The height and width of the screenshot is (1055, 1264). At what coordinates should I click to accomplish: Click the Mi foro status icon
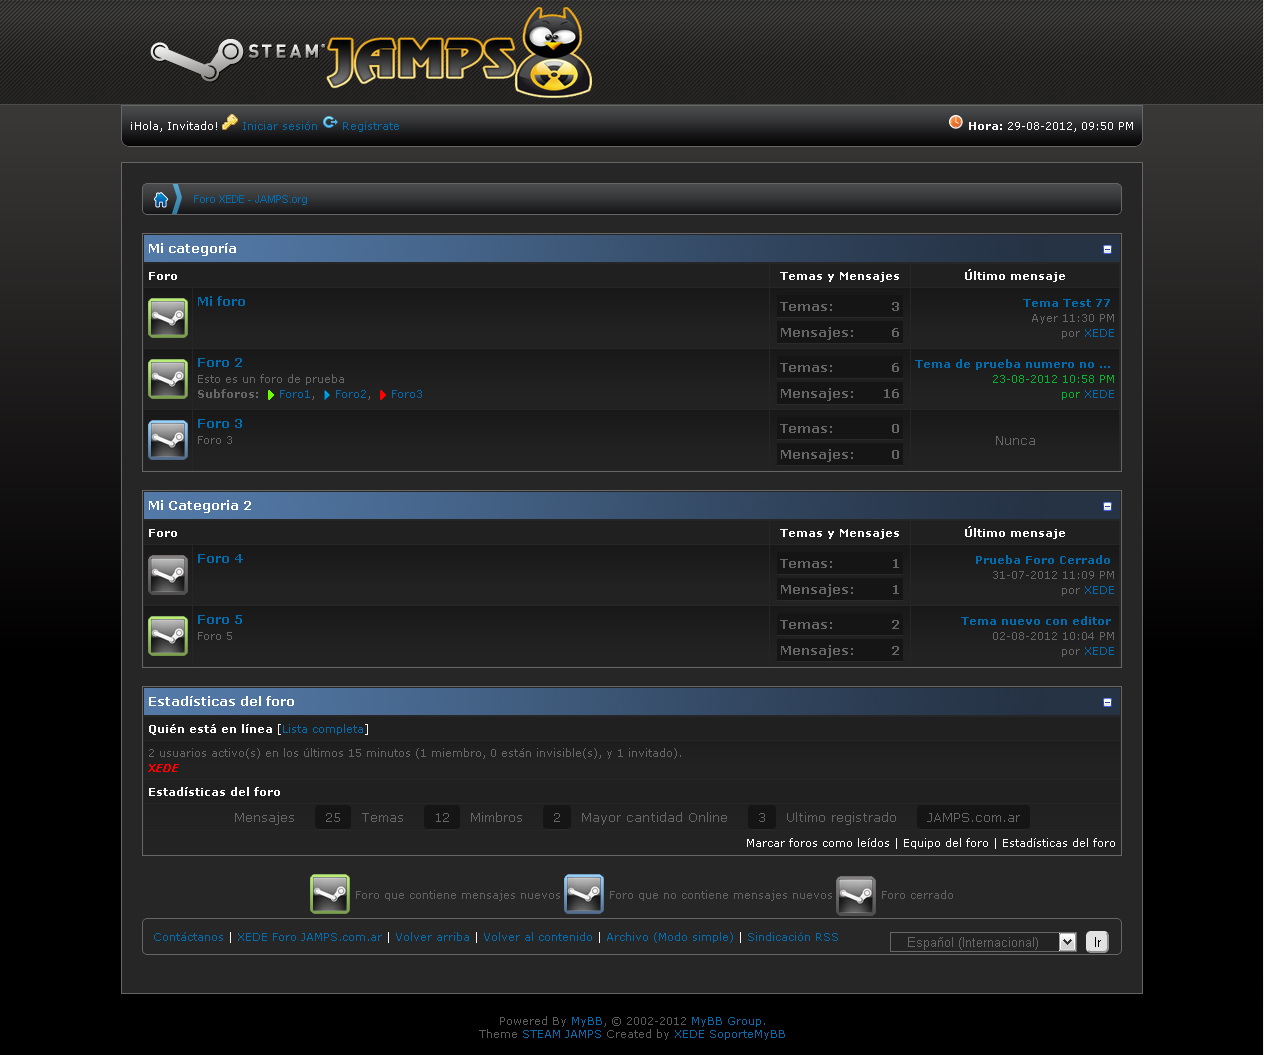168,318
